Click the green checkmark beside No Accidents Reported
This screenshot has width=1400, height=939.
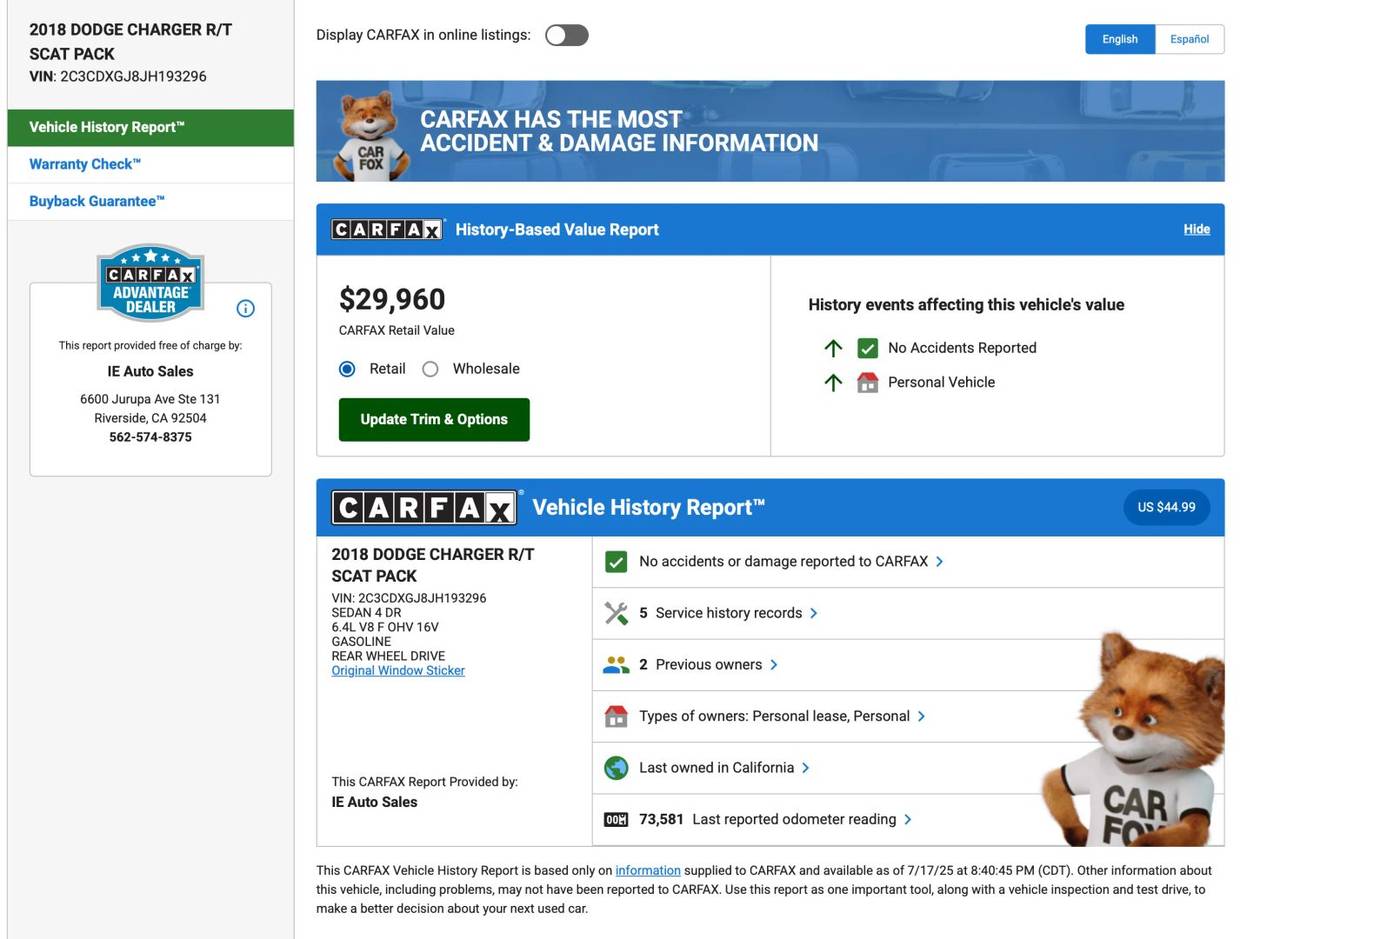tap(867, 348)
